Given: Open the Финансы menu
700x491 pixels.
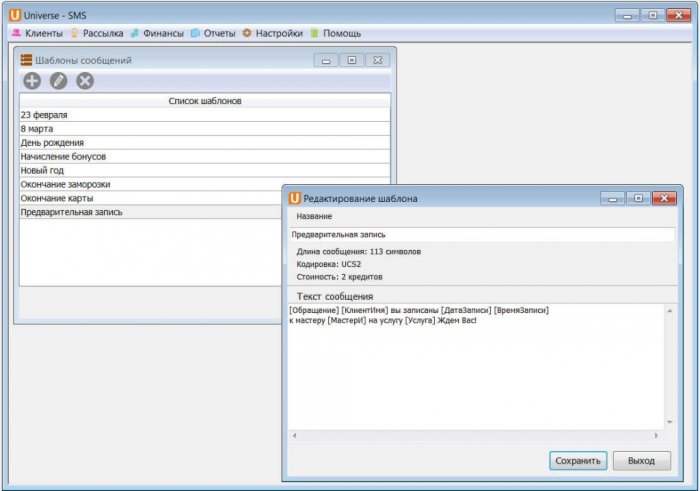Looking at the screenshot, I should coord(157,33).
